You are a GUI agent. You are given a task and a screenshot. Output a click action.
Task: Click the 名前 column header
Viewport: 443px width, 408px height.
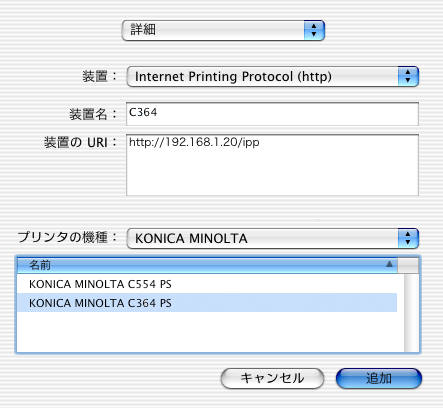(207, 265)
